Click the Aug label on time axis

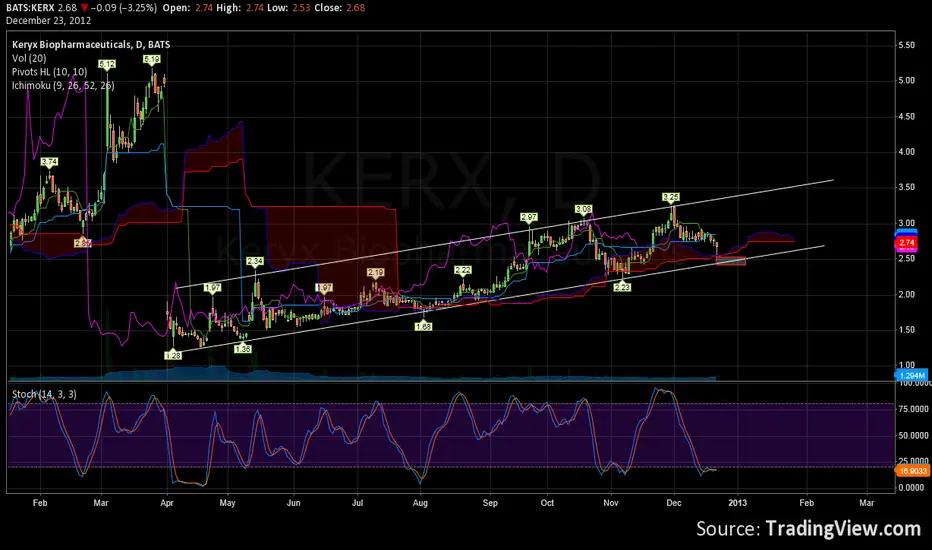(x=420, y=503)
